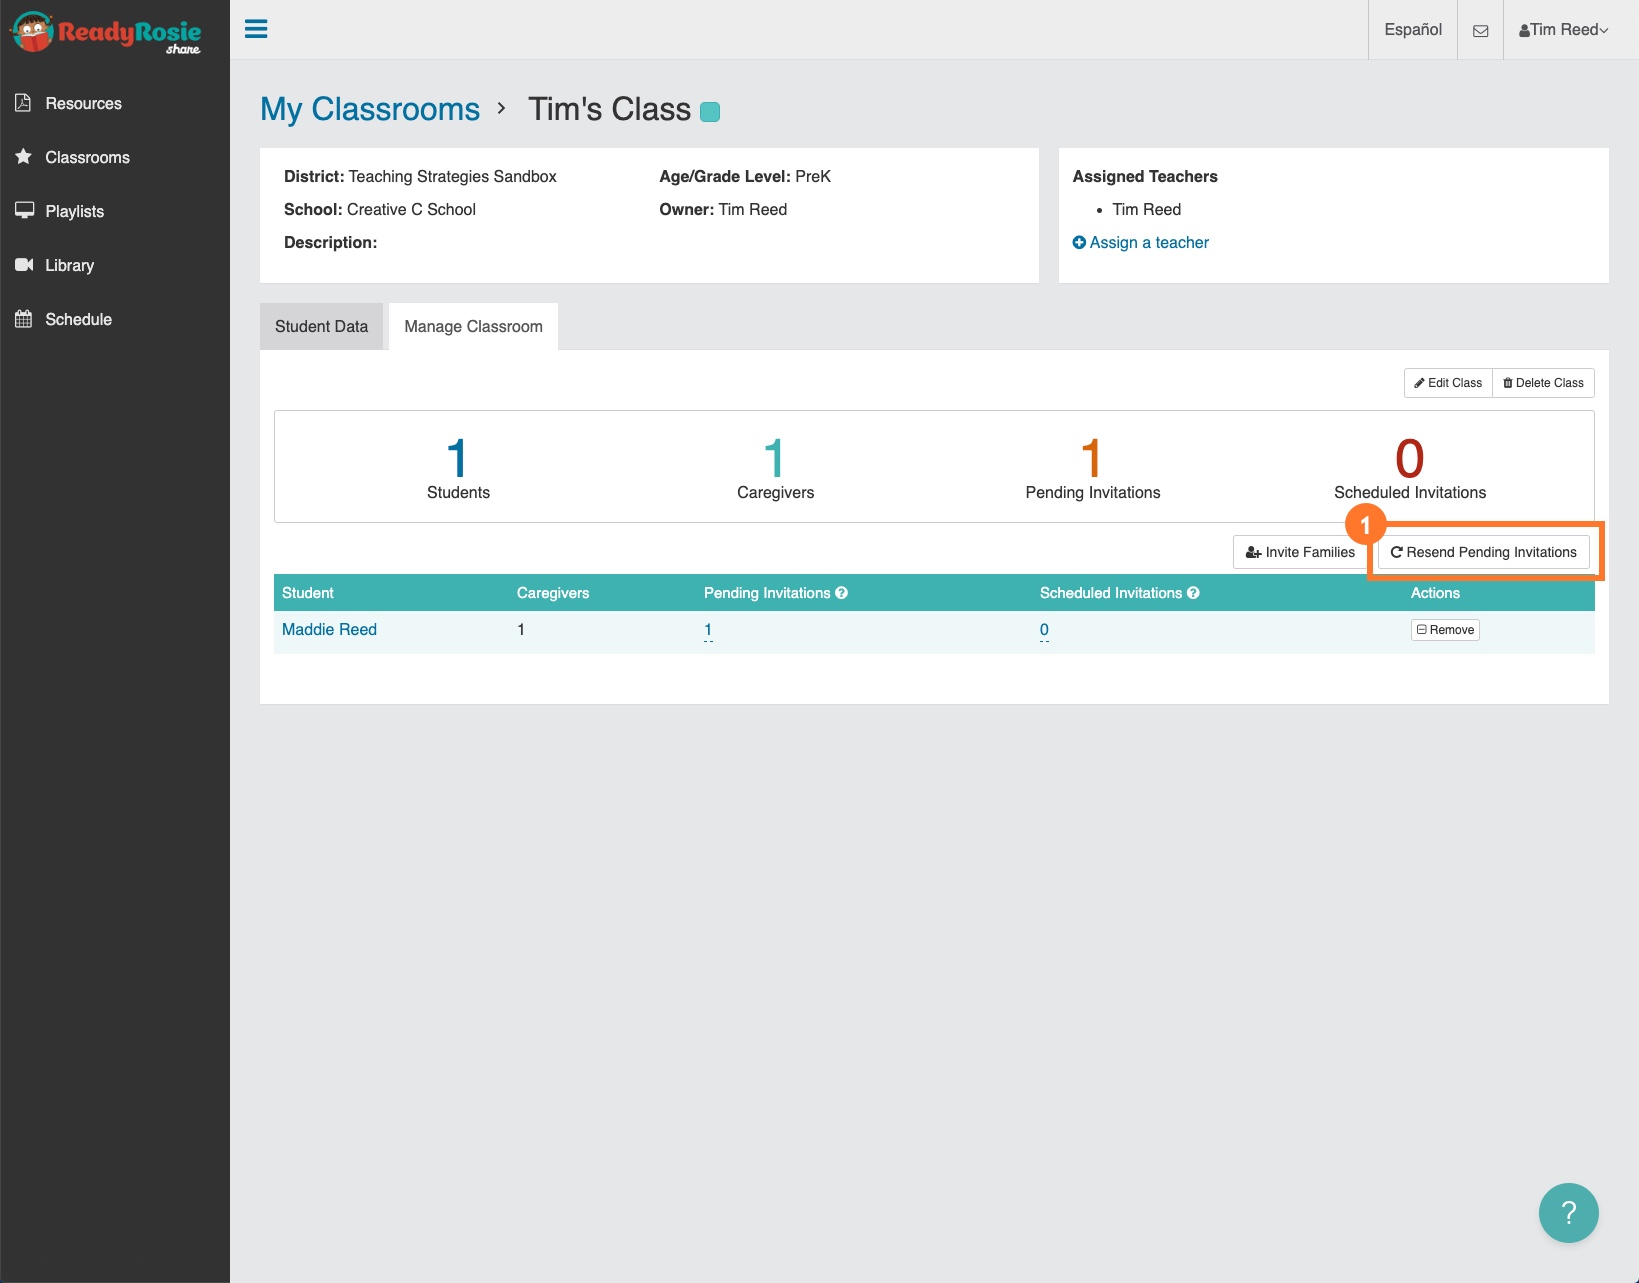Open the Library video section
The height and width of the screenshot is (1283, 1639).
70,265
